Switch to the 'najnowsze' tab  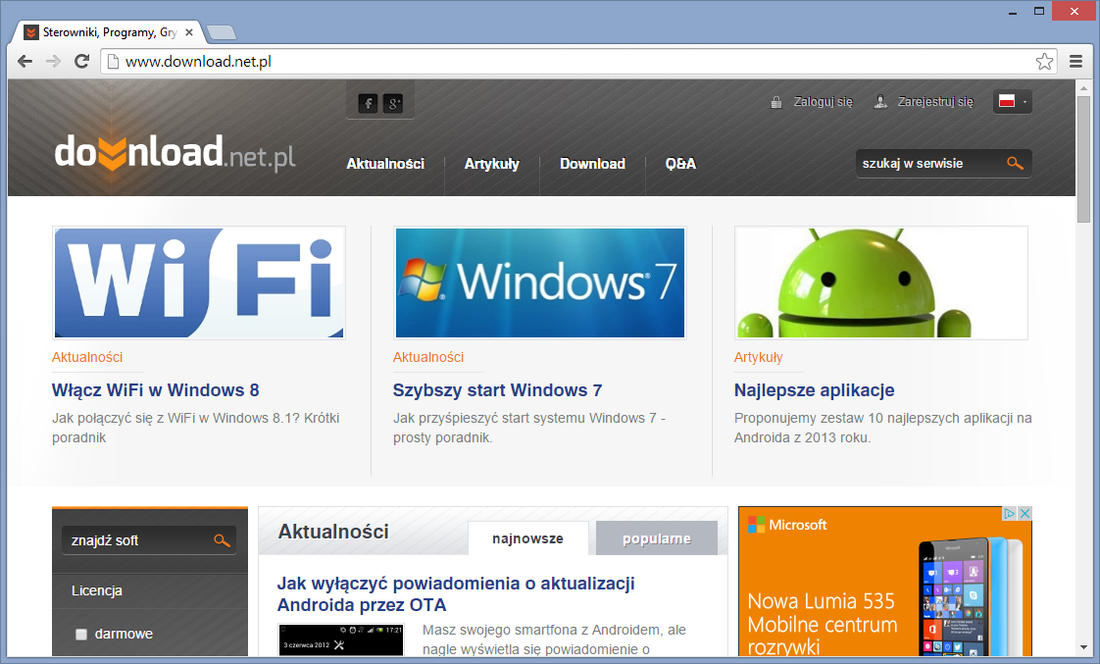(x=528, y=538)
